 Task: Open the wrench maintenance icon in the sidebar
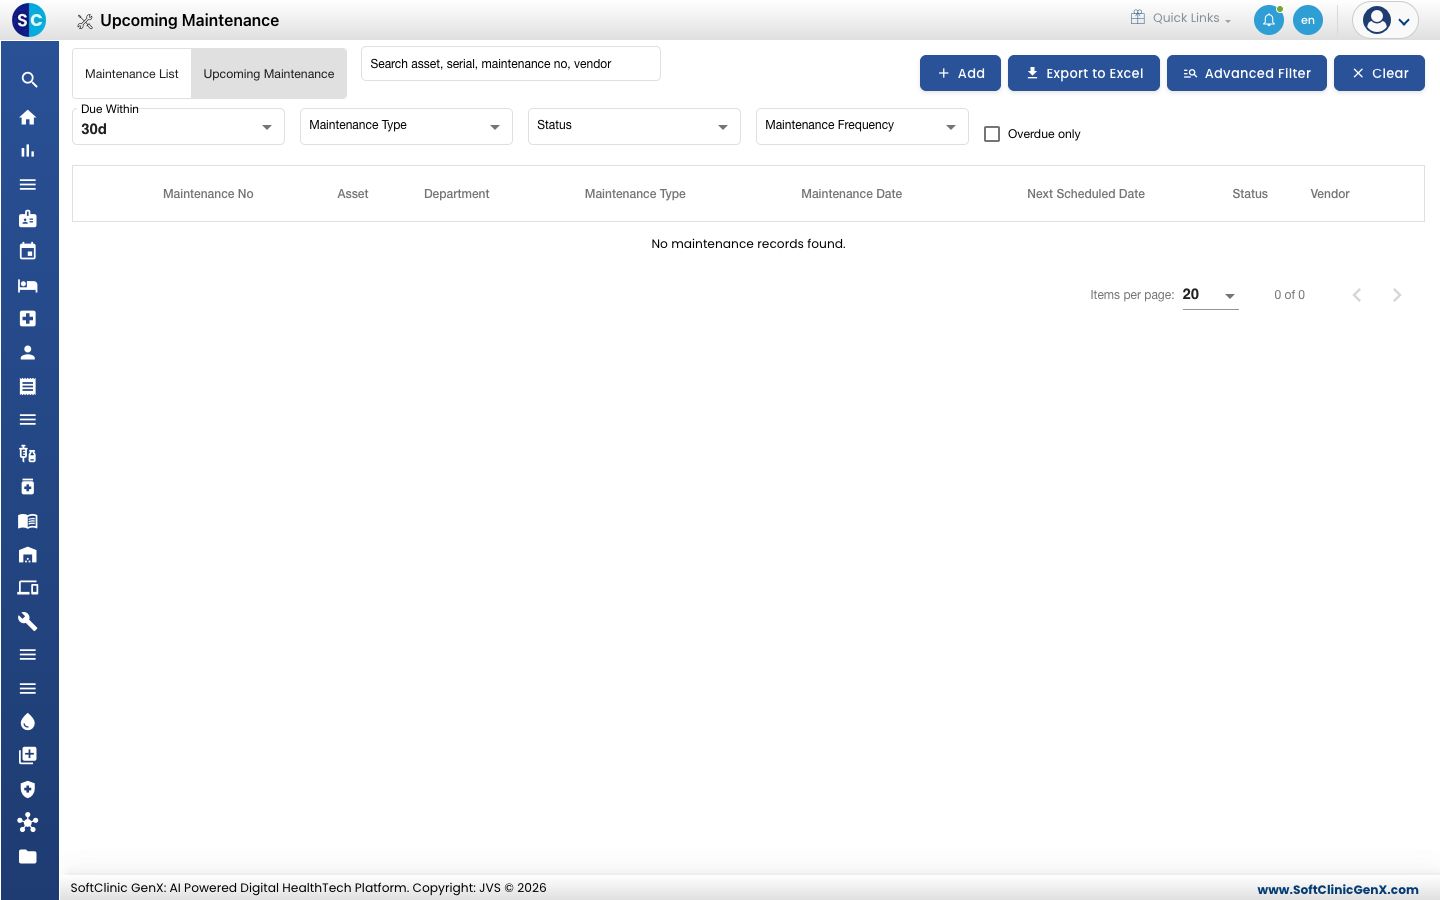tap(28, 621)
